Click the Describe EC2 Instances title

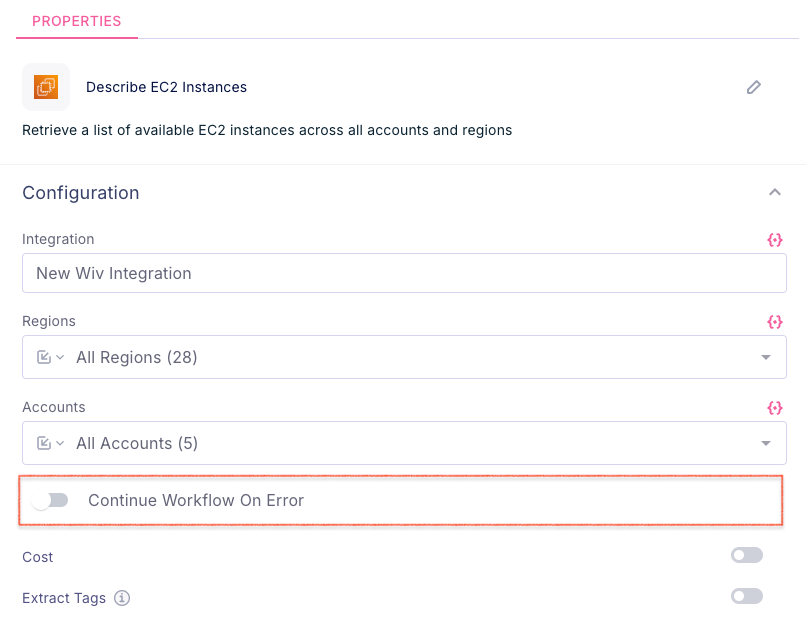coord(166,87)
